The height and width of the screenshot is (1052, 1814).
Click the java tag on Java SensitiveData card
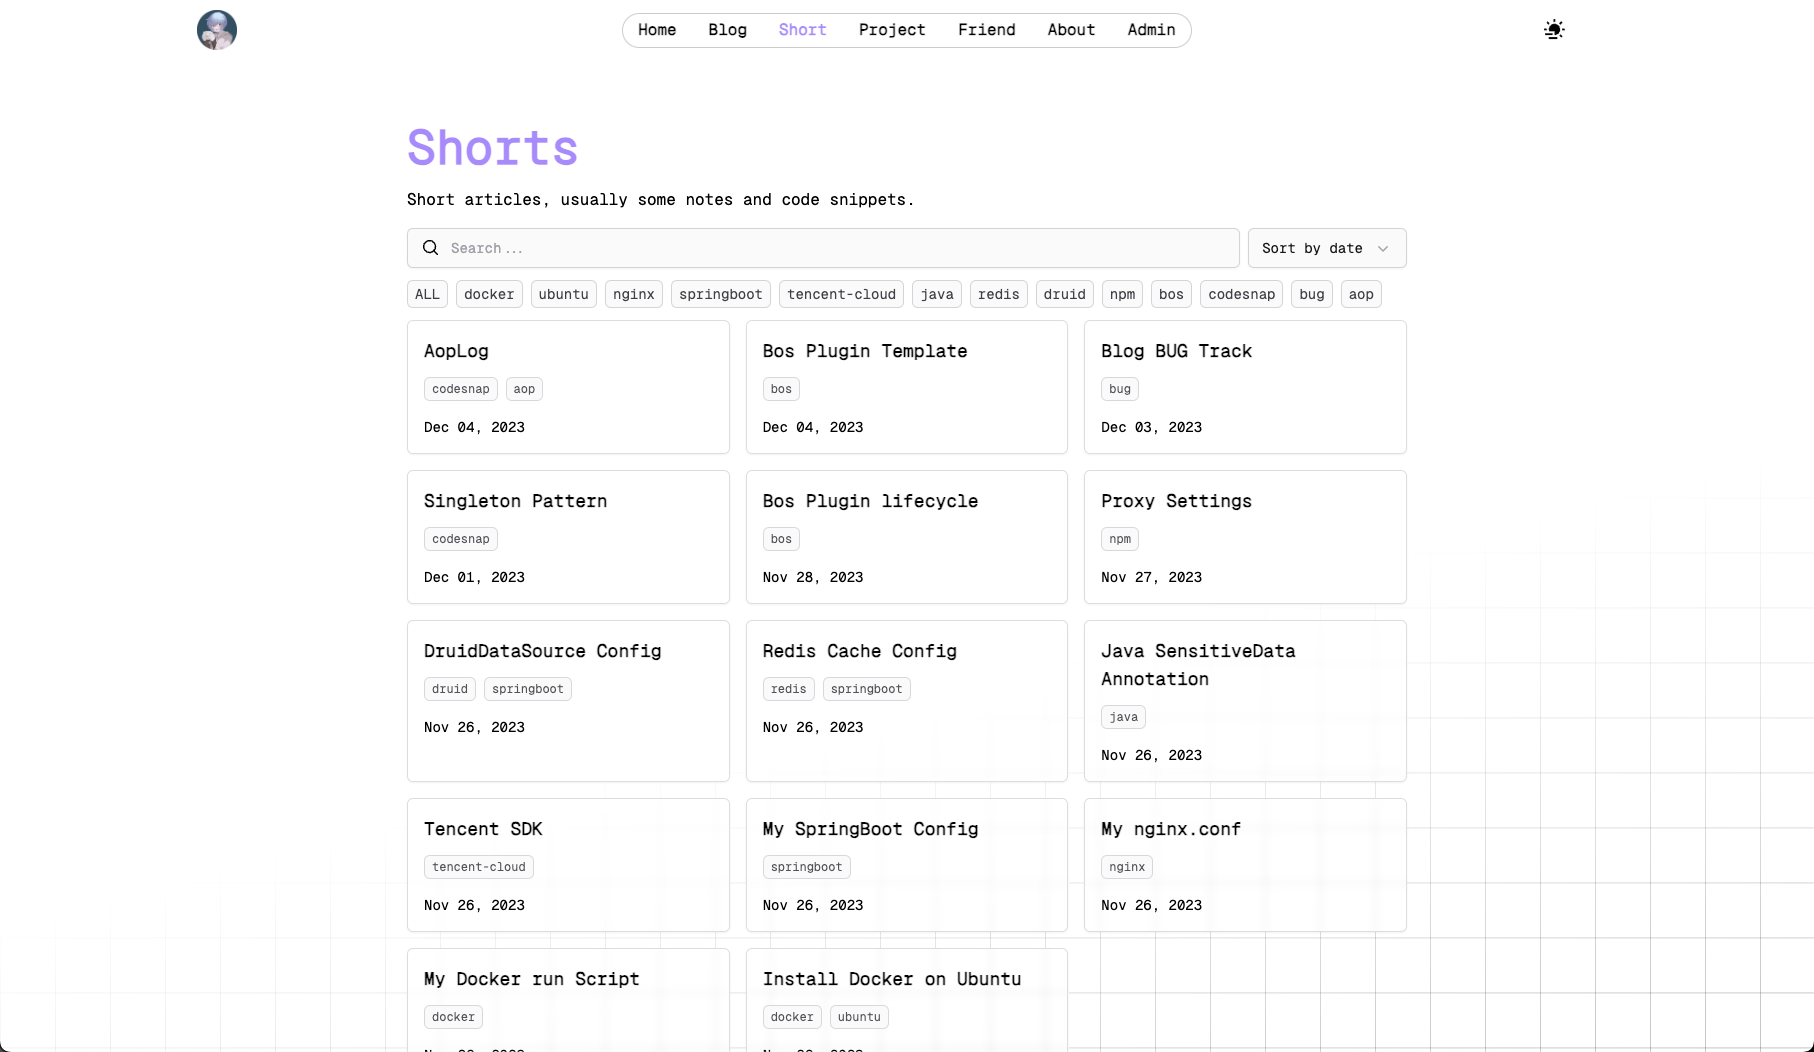tap(1124, 717)
